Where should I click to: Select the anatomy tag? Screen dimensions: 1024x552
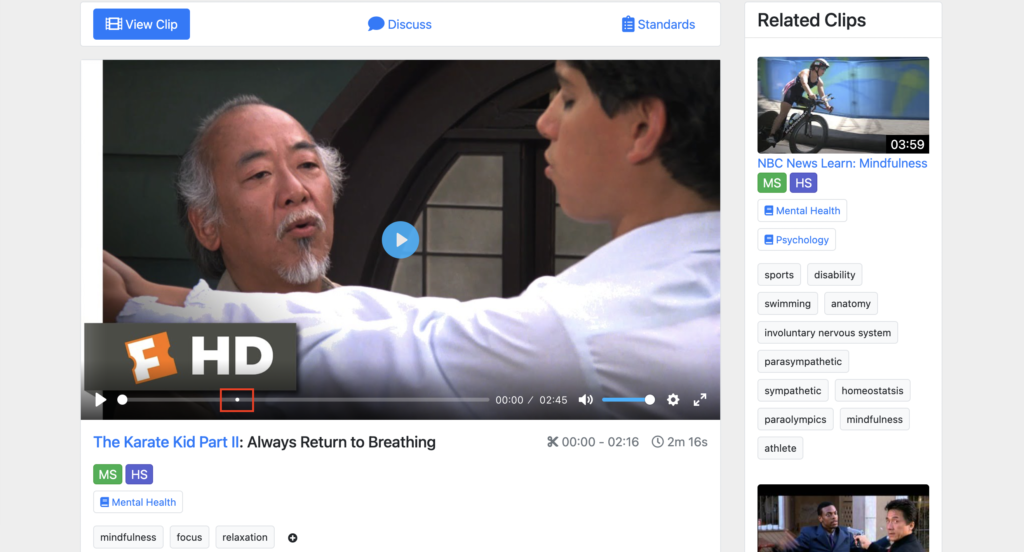pyautogui.click(x=851, y=304)
